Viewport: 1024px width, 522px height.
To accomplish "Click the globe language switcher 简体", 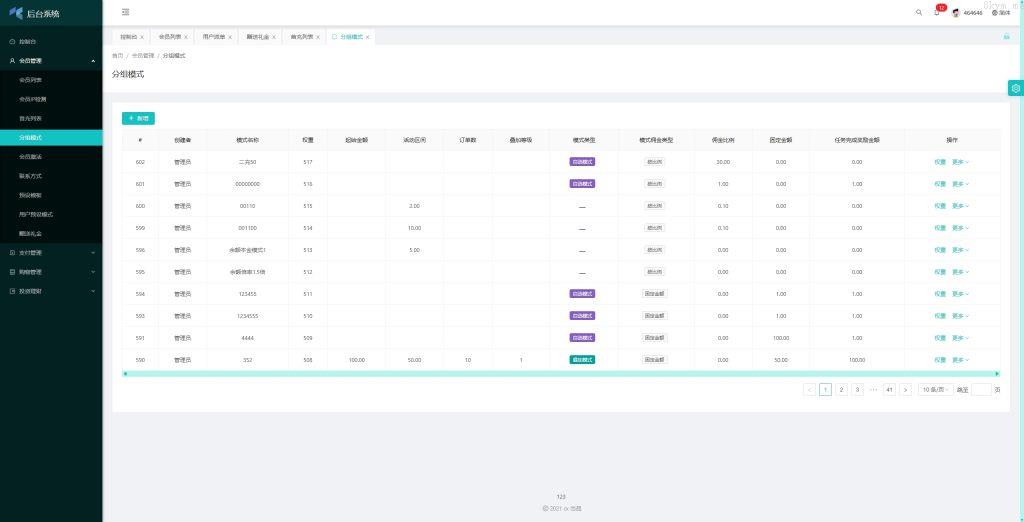I will (x=1000, y=13).
